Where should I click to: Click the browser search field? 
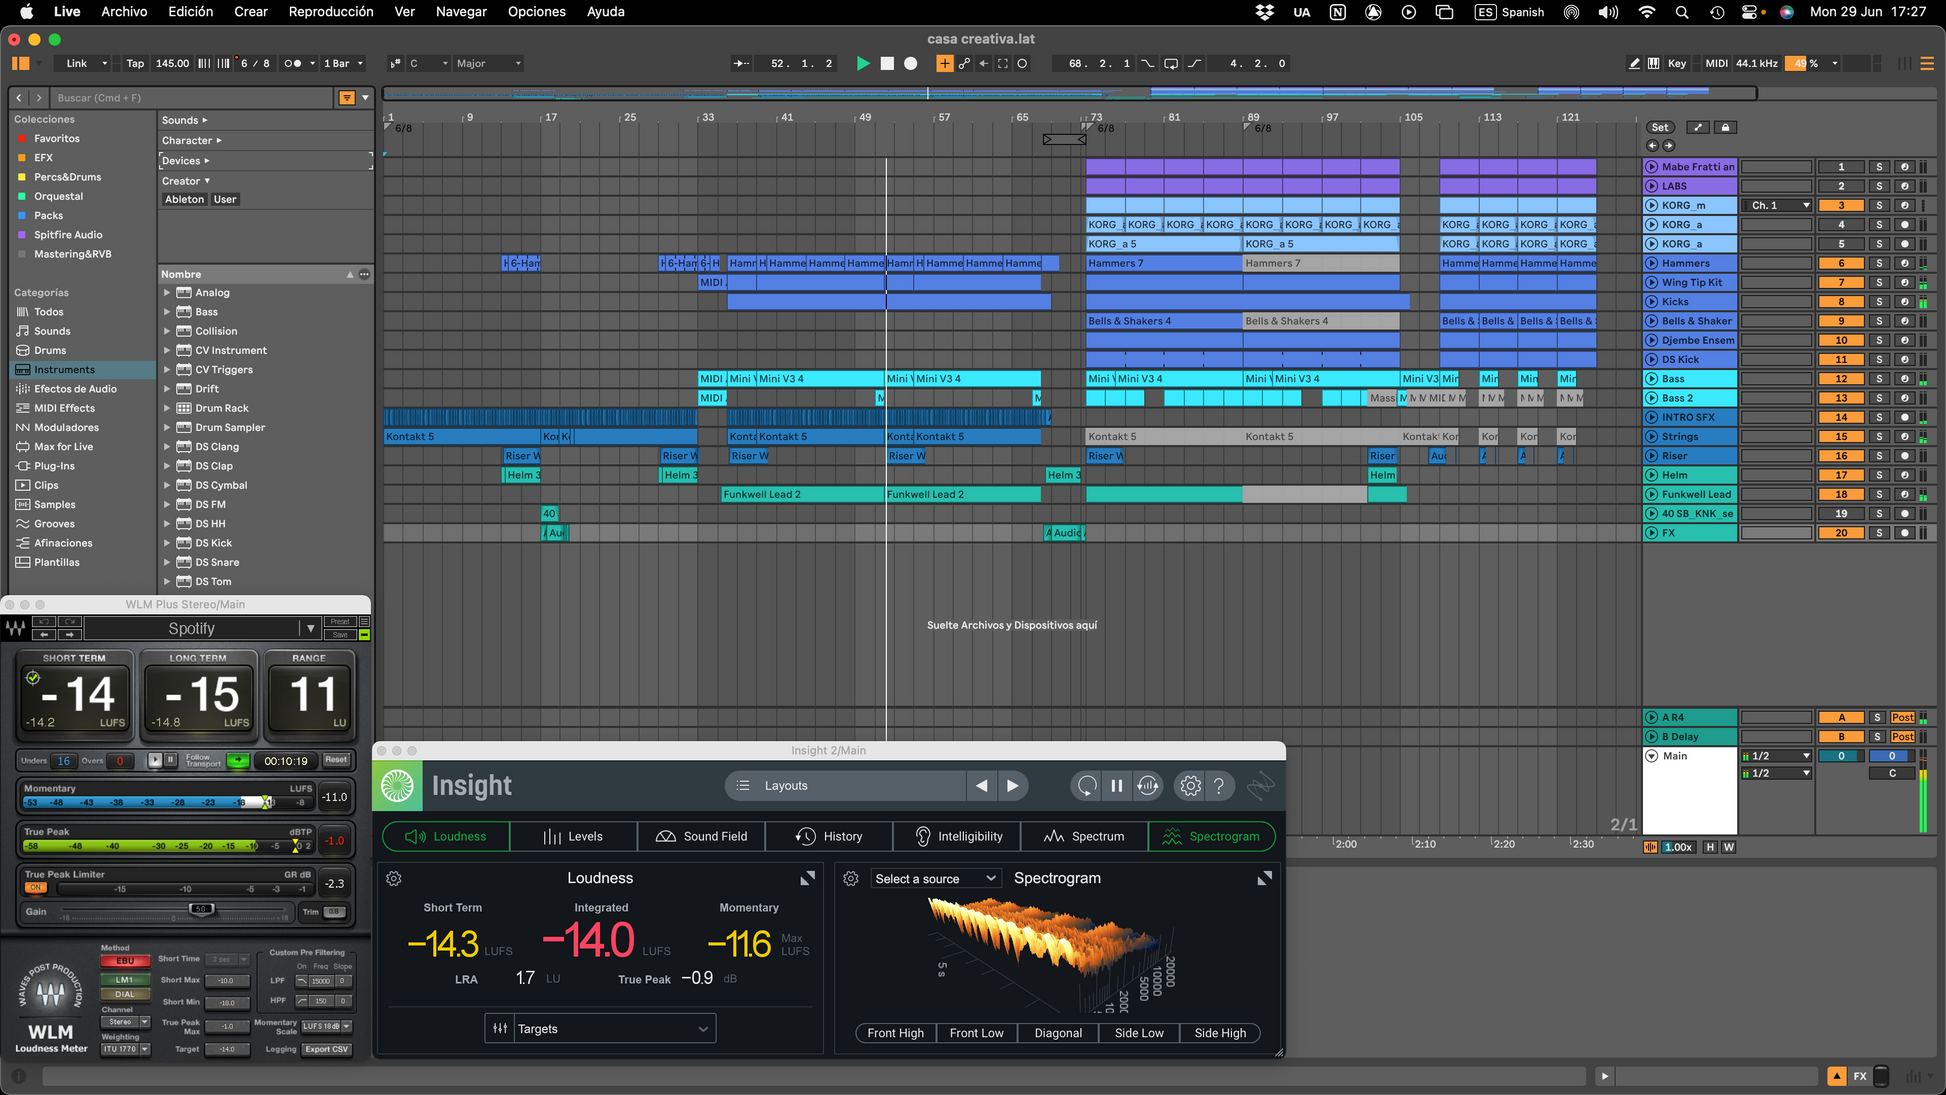(x=192, y=97)
